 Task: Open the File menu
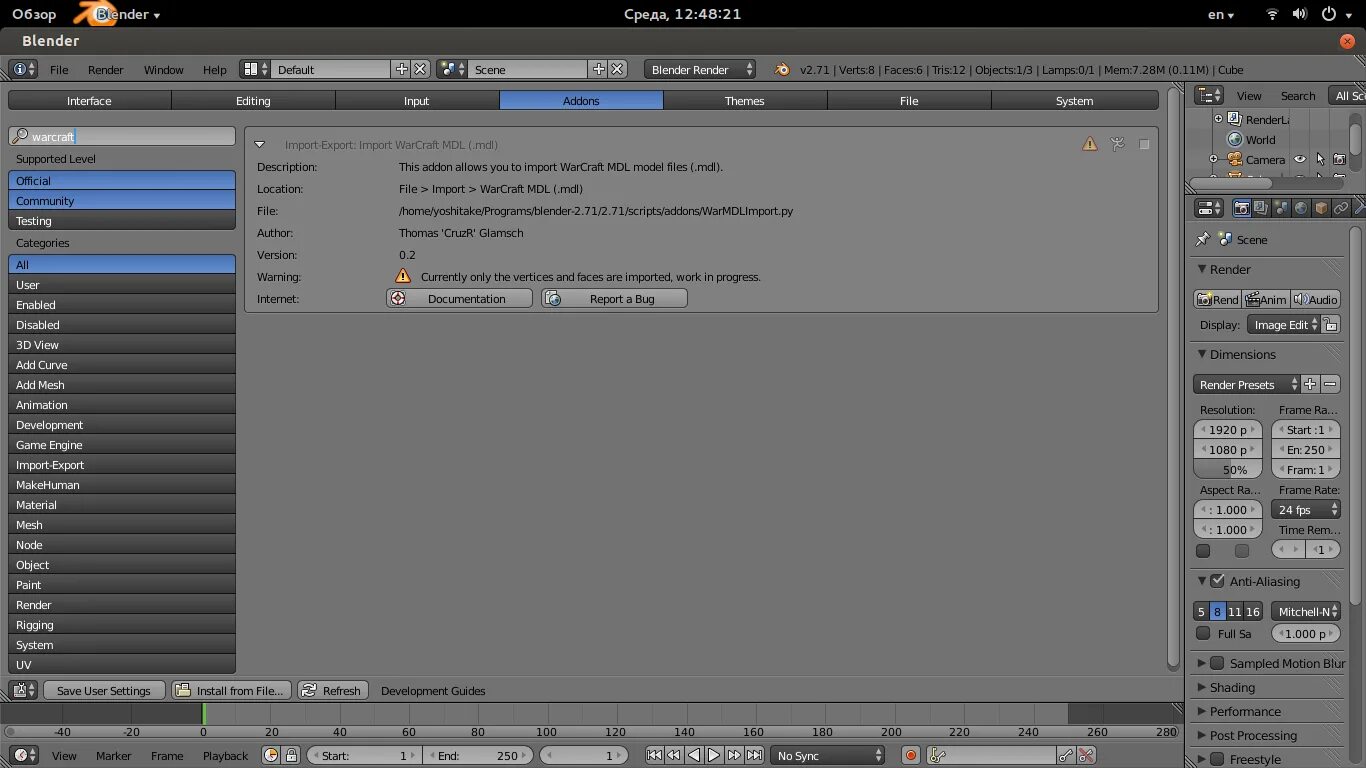pos(59,69)
